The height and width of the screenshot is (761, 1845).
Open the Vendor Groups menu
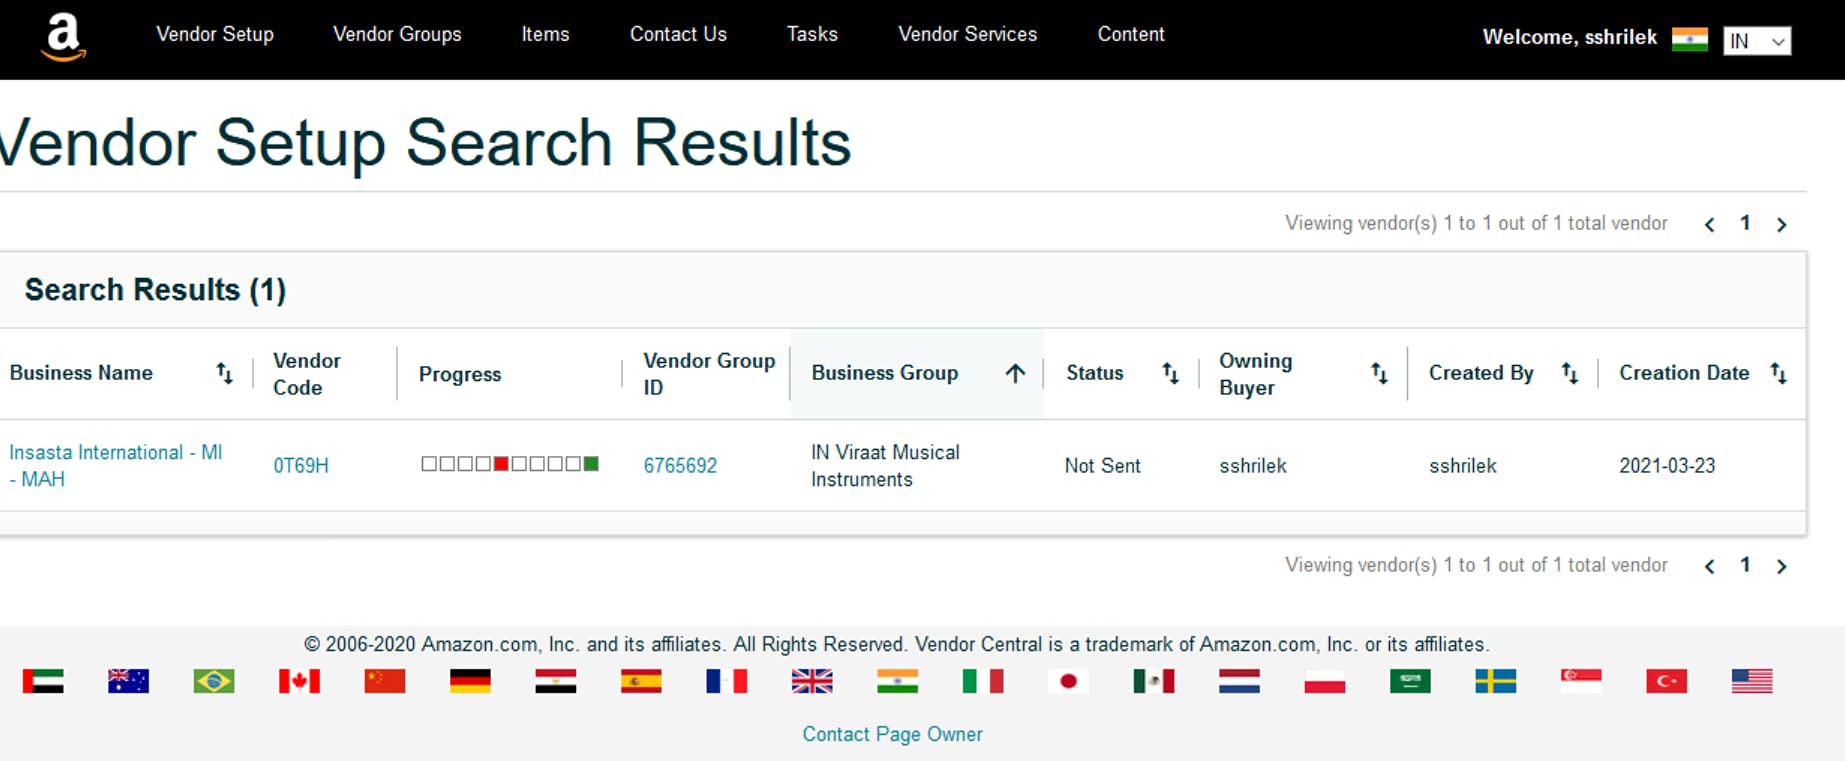coord(397,34)
